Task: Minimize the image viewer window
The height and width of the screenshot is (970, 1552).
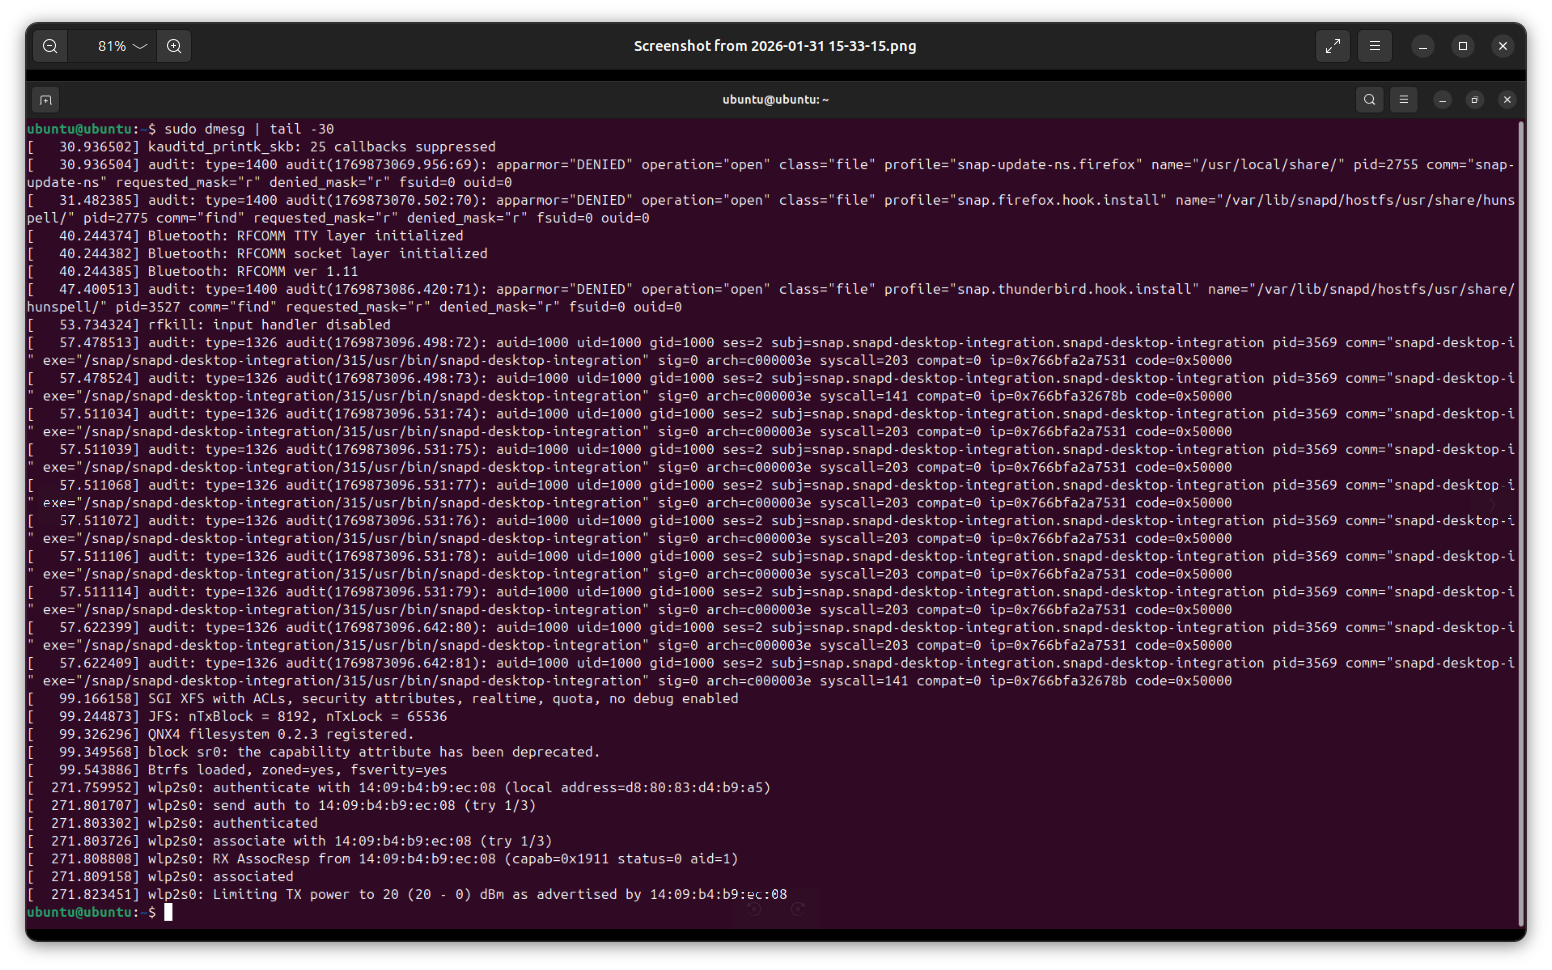Action: [1422, 46]
